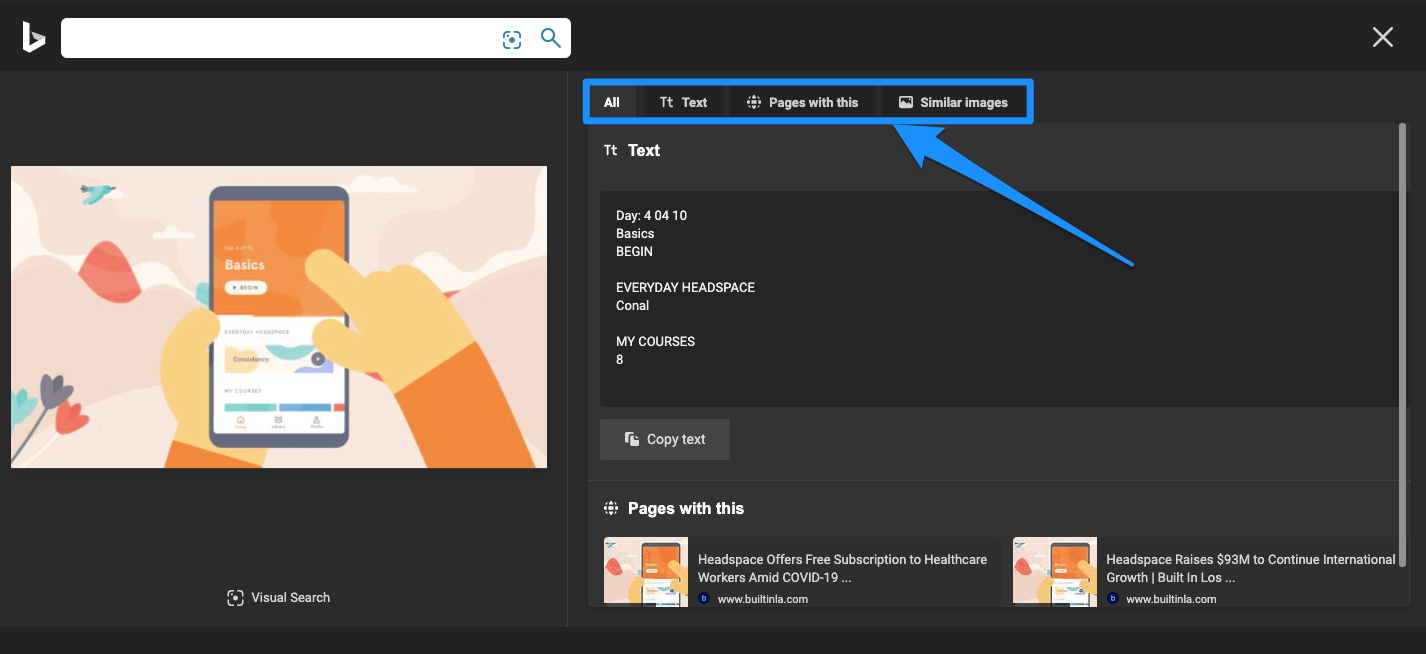Click first result thumbnail image
1426x654 pixels.
coord(645,571)
